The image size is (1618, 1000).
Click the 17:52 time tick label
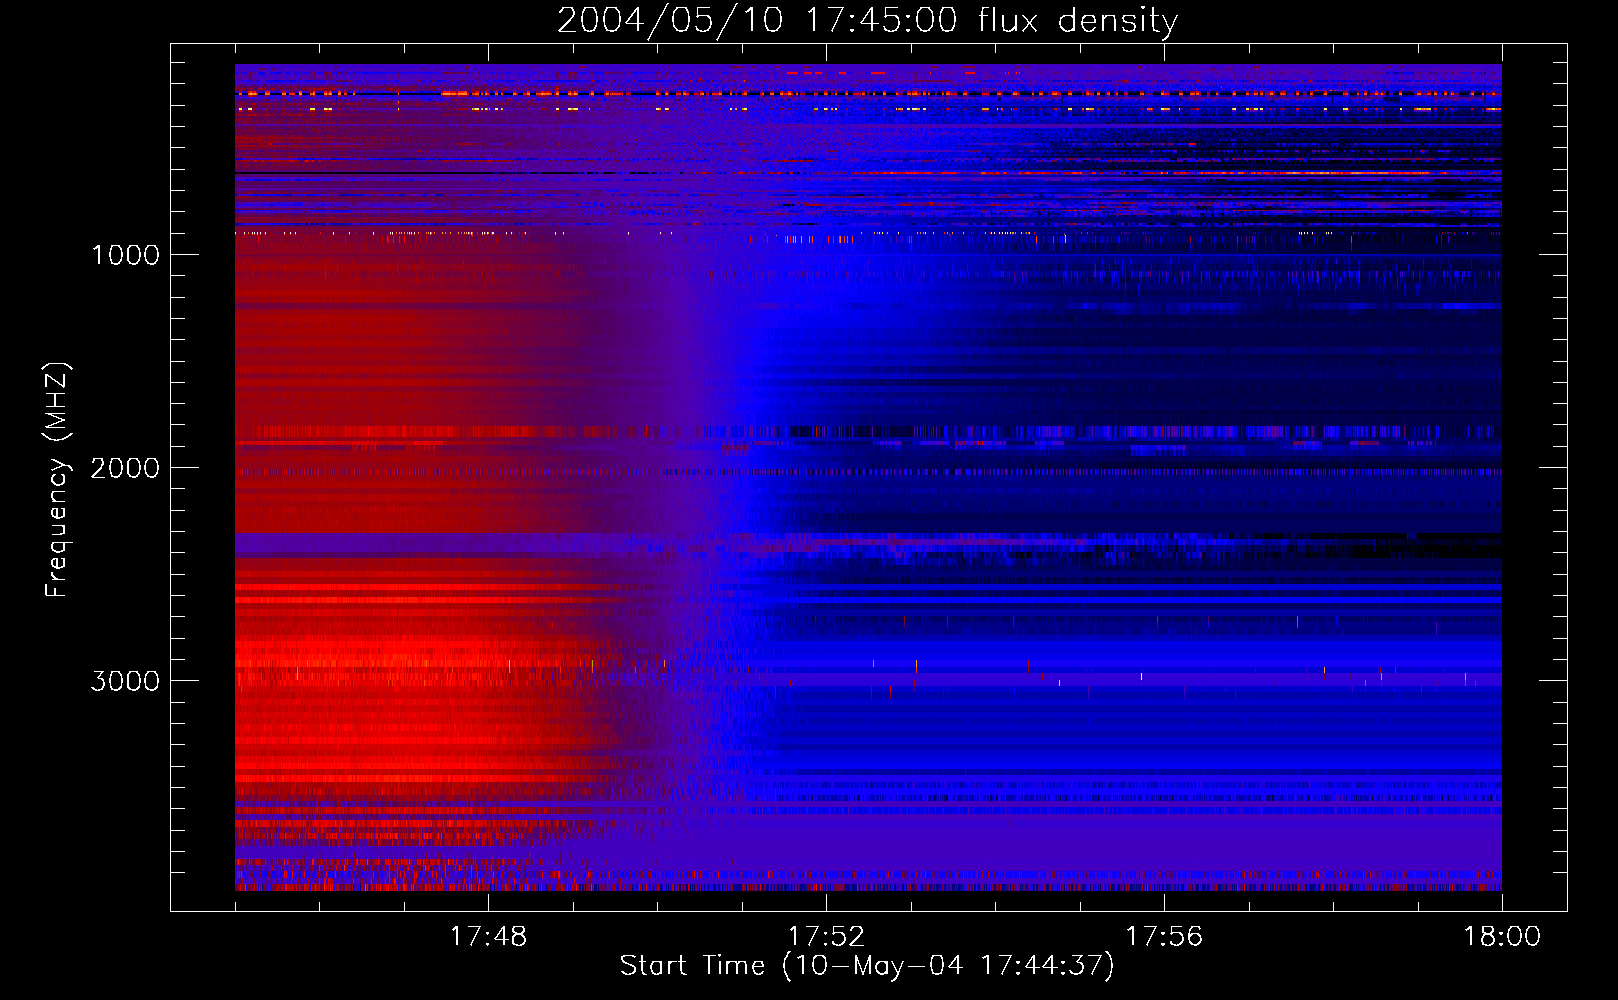click(826, 937)
